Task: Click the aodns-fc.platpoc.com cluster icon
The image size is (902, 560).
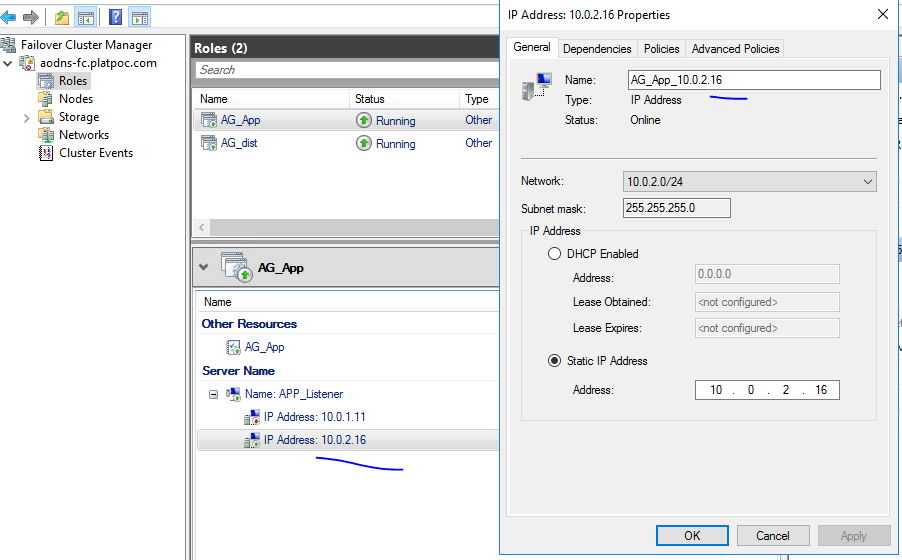Action: tap(27, 63)
